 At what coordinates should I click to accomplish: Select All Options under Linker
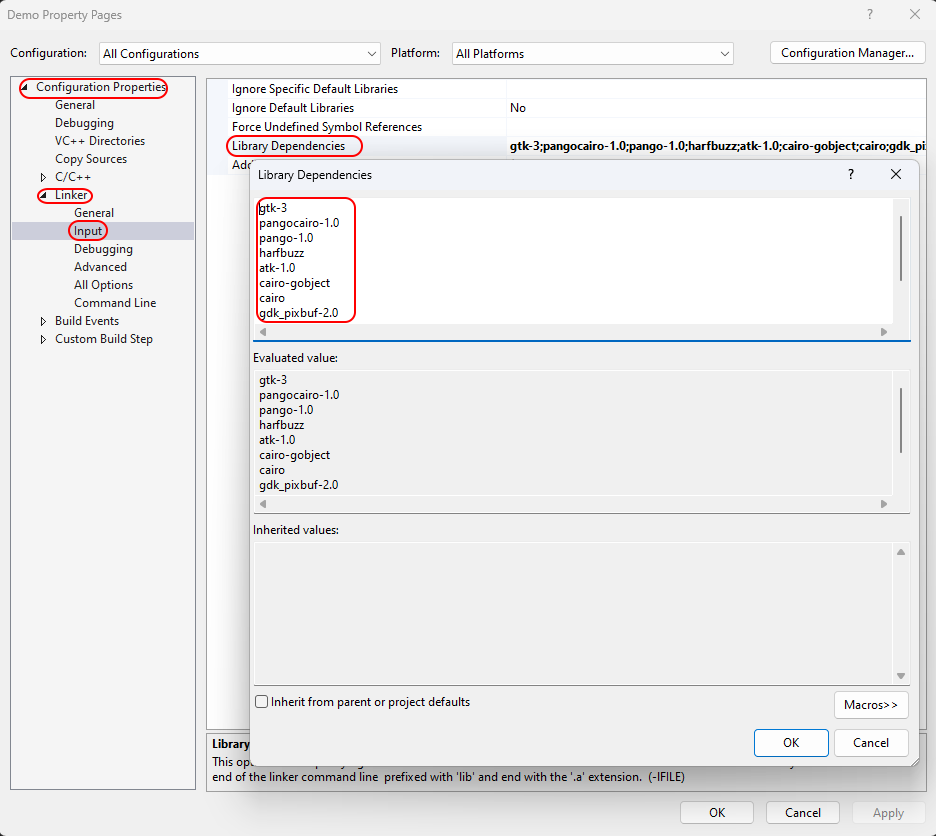coord(103,285)
